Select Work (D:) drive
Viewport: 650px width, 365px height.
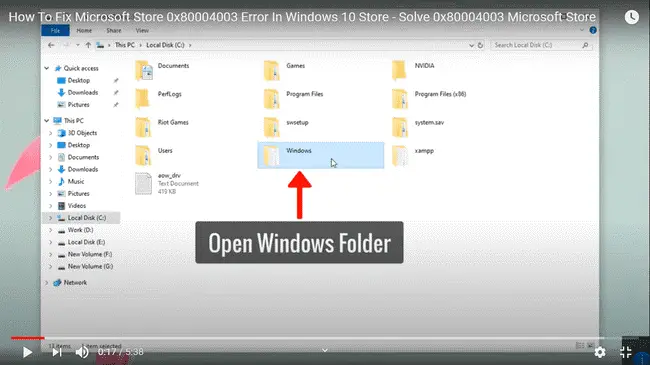tap(80, 230)
